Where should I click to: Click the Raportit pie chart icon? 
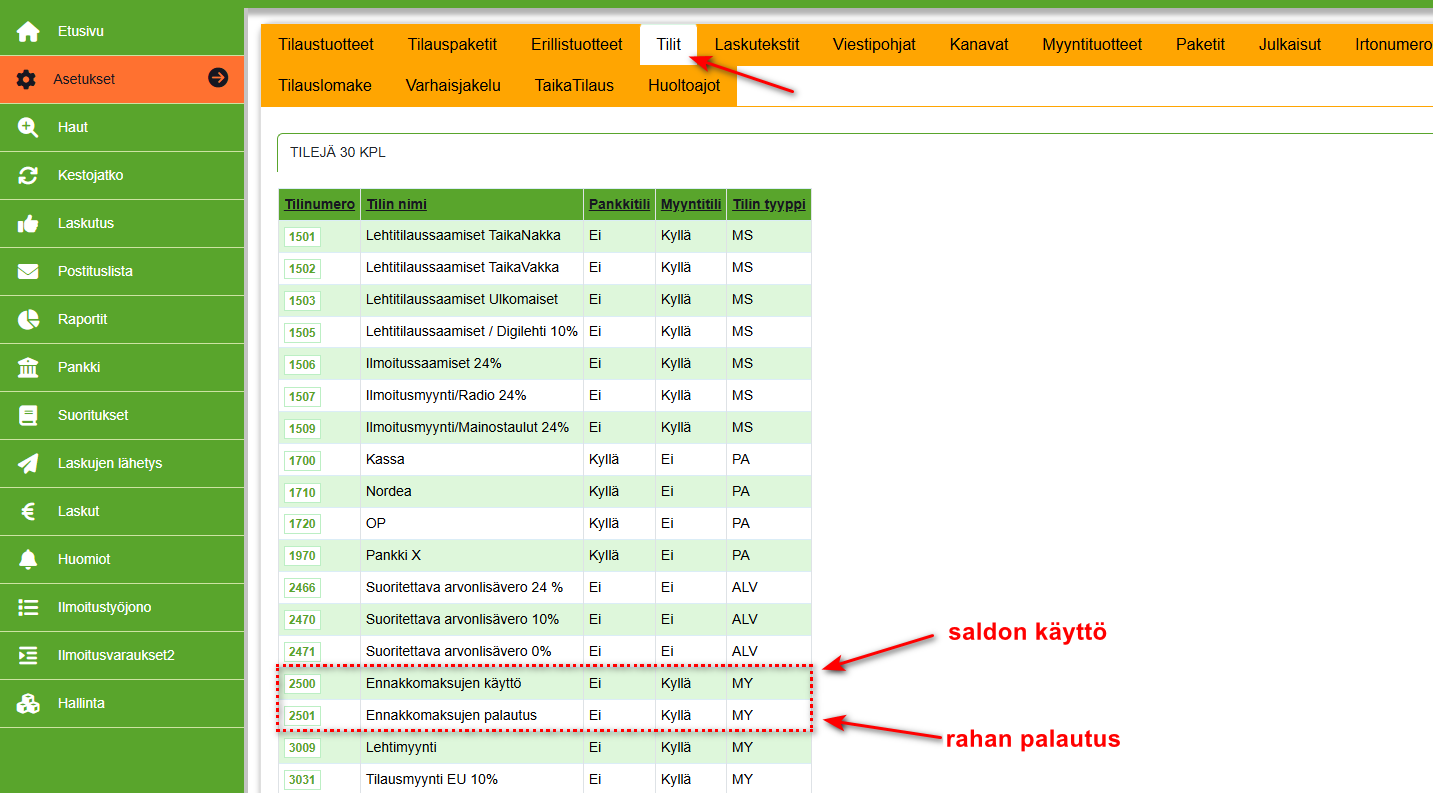(x=28, y=319)
